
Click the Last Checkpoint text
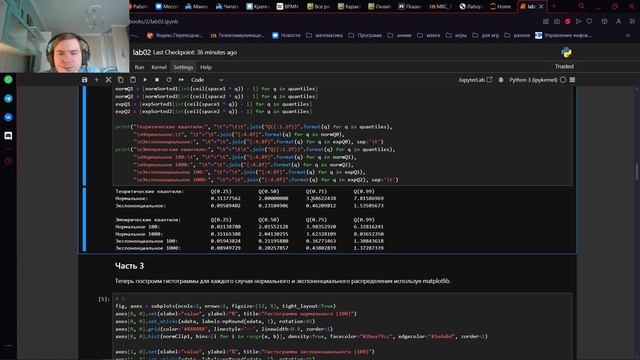195,52
